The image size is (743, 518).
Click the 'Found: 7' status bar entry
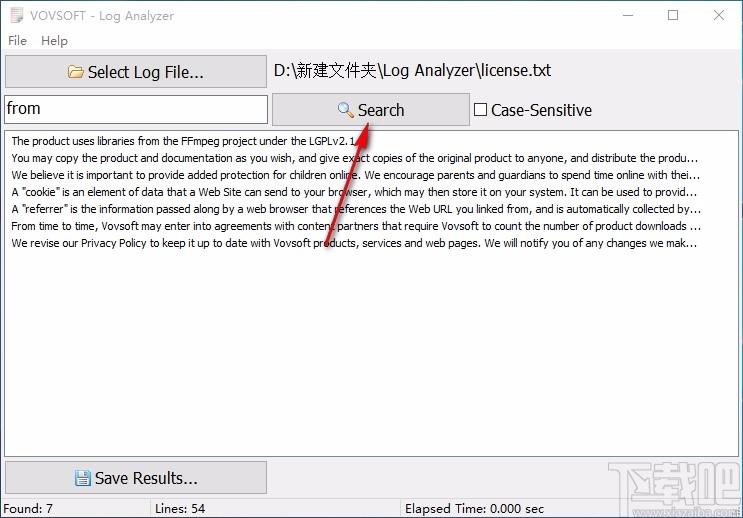(28, 509)
